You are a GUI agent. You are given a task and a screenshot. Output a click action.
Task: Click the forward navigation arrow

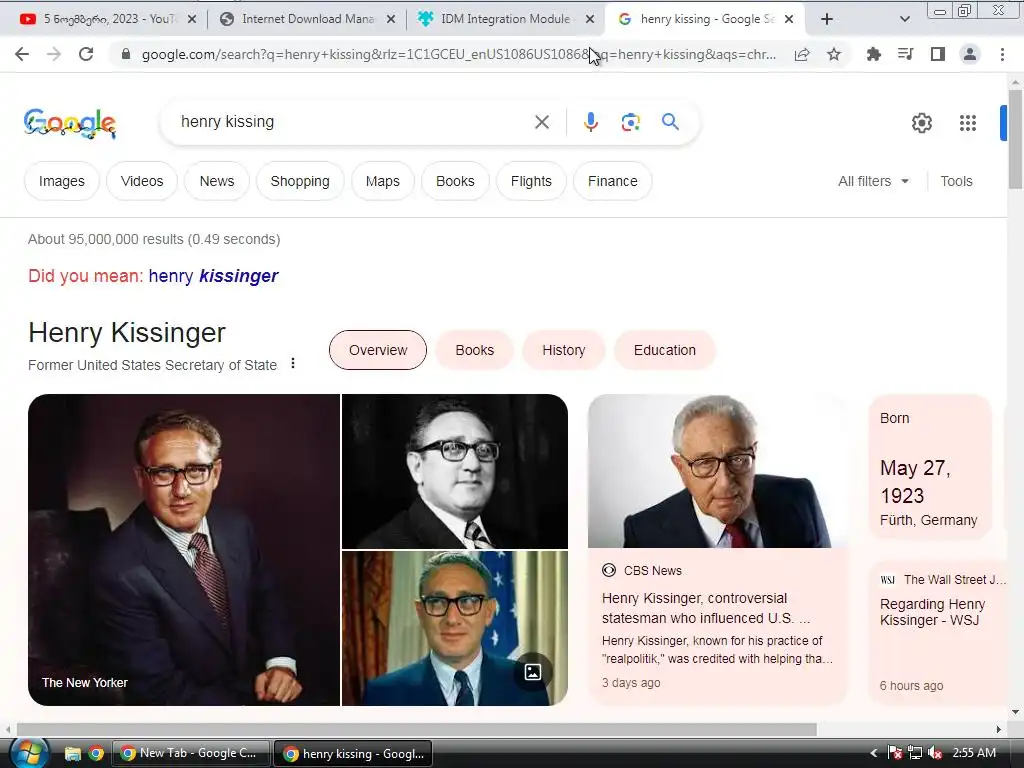54,54
